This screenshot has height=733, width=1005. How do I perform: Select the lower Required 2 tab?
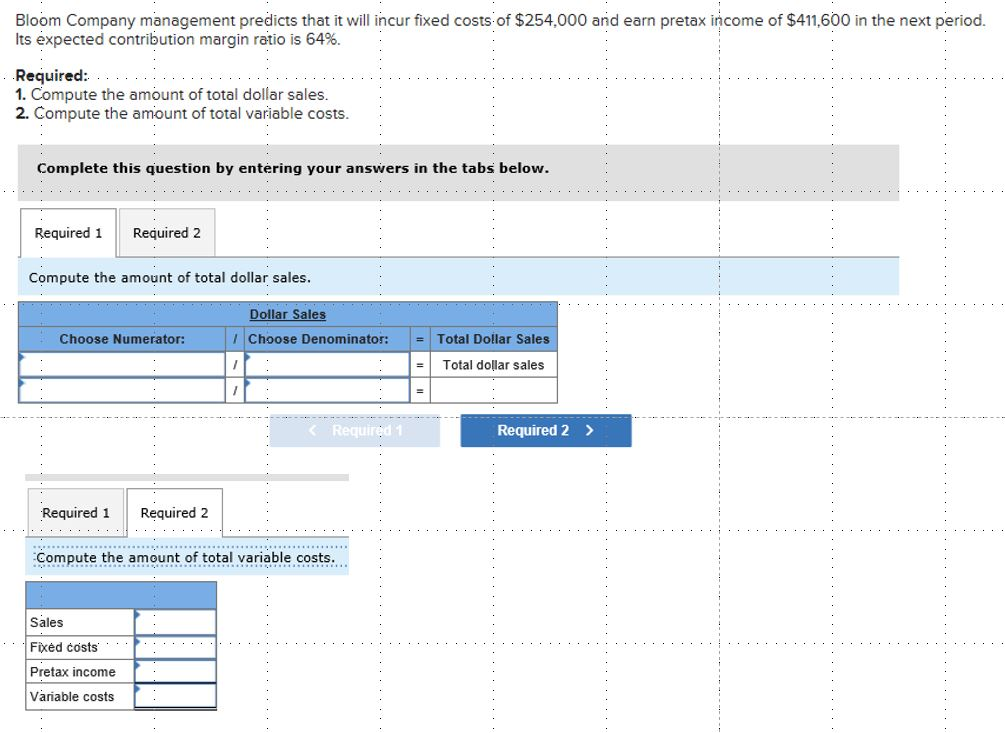(174, 513)
